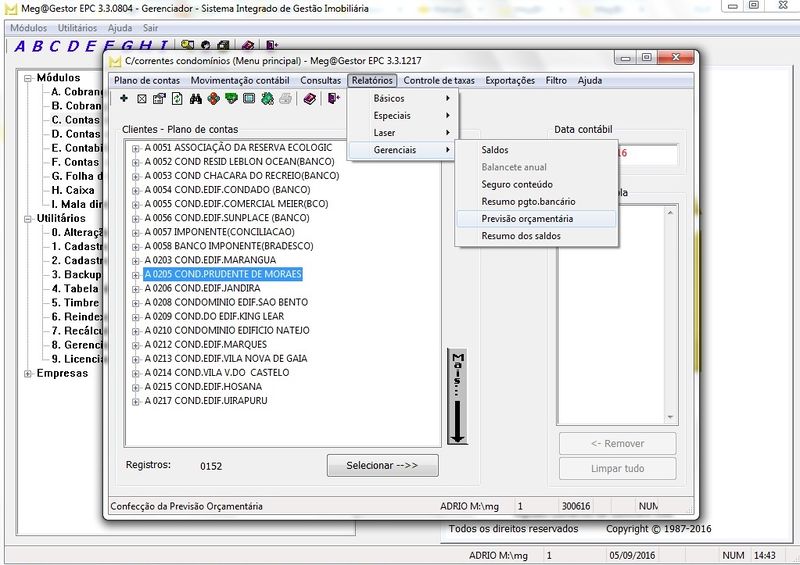Image resolution: width=800 pixels, height=565 pixels.
Task: Expand A 0051 ASSOCIAÇÃO DA RESERVA ECOLOGIC node
Action: [135, 148]
